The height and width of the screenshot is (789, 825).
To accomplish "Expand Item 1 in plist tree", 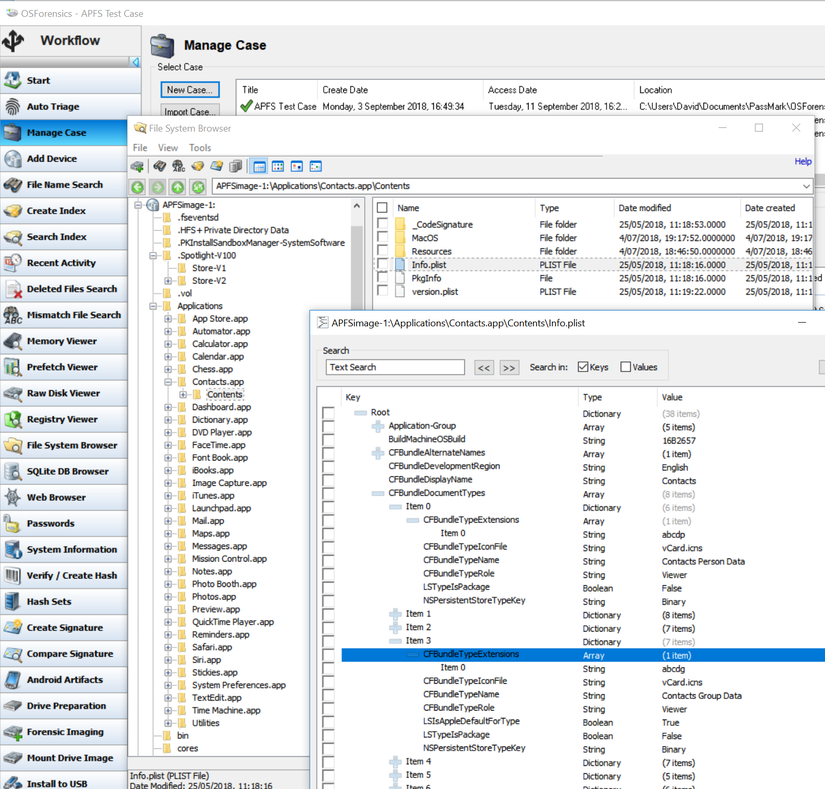I will point(395,614).
